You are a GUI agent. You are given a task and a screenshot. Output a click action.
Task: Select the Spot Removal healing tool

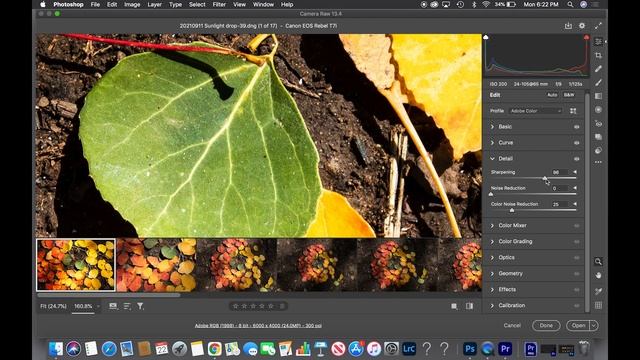tap(598, 69)
